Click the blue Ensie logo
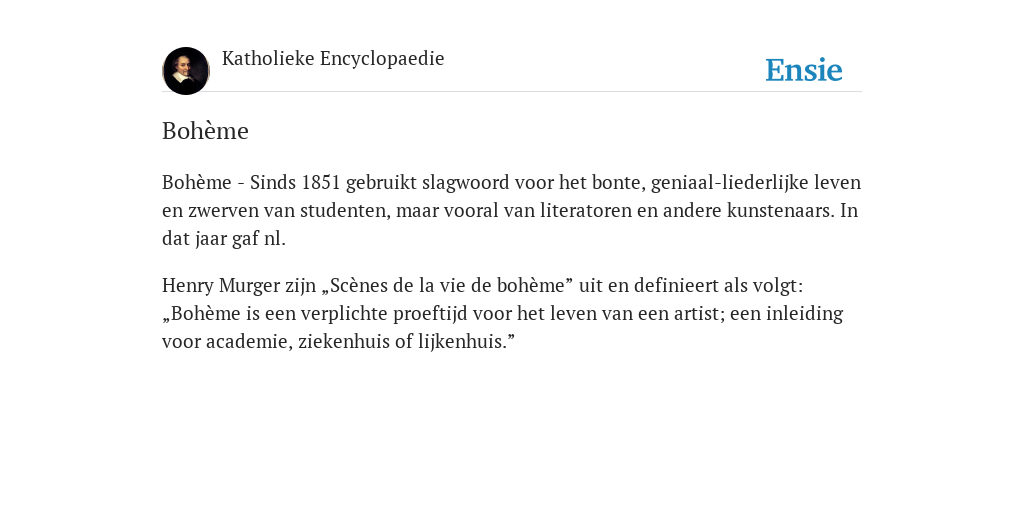Image resolution: width=1024 pixels, height=512 pixels. (804, 70)
